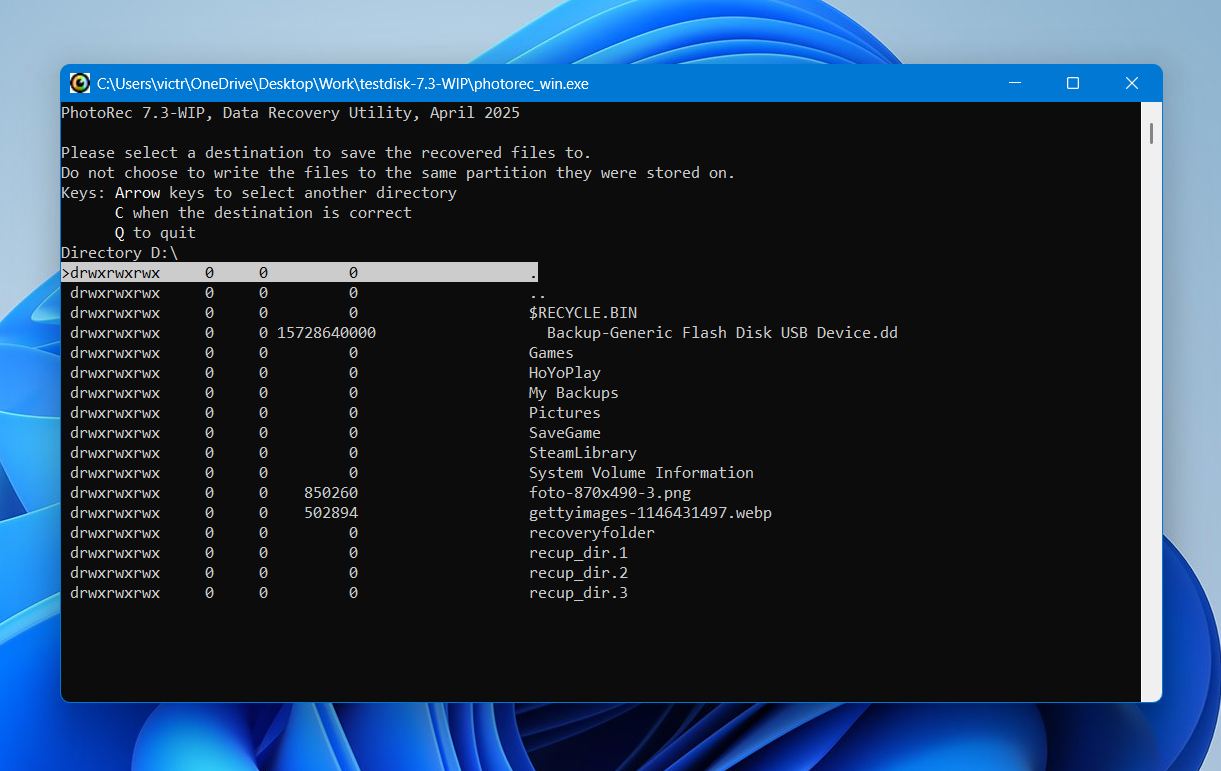Click 'Please select a destination' prompt line
The height and width of the screenshot is (771, 1221).
tap(326, 153)
